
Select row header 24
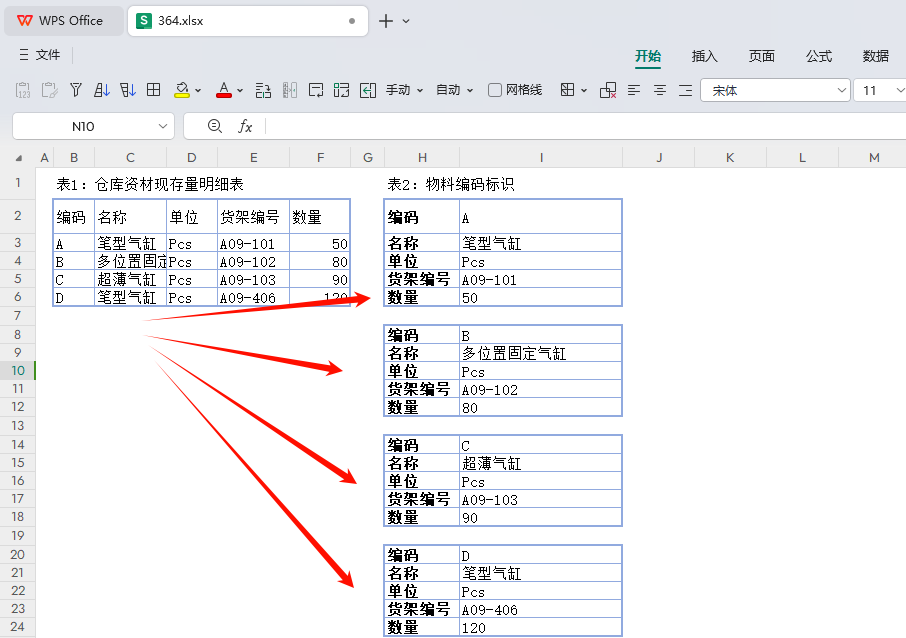pyautogui.click(x=18, y=626)
